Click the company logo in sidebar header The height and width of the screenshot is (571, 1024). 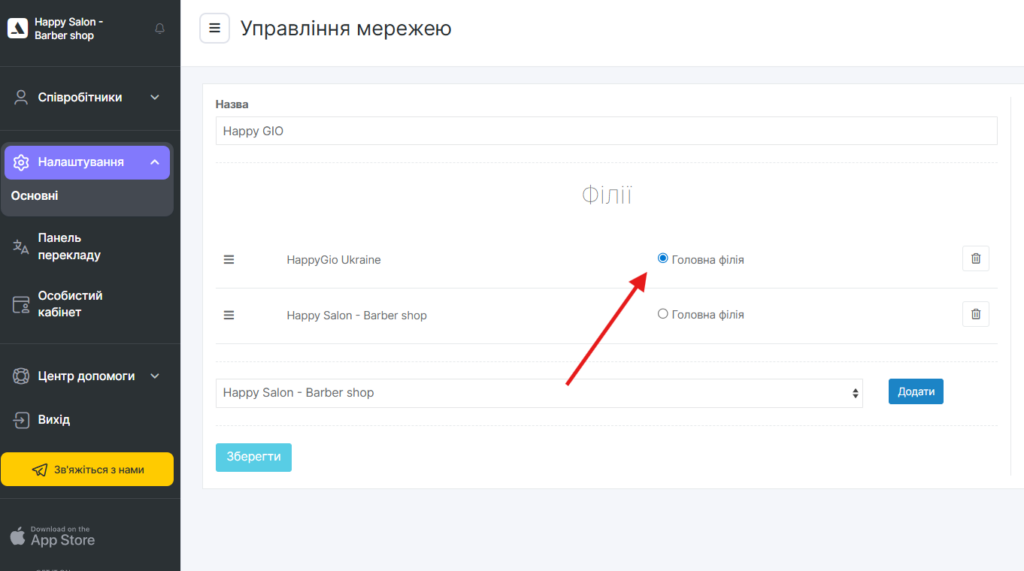pos(18,28)
